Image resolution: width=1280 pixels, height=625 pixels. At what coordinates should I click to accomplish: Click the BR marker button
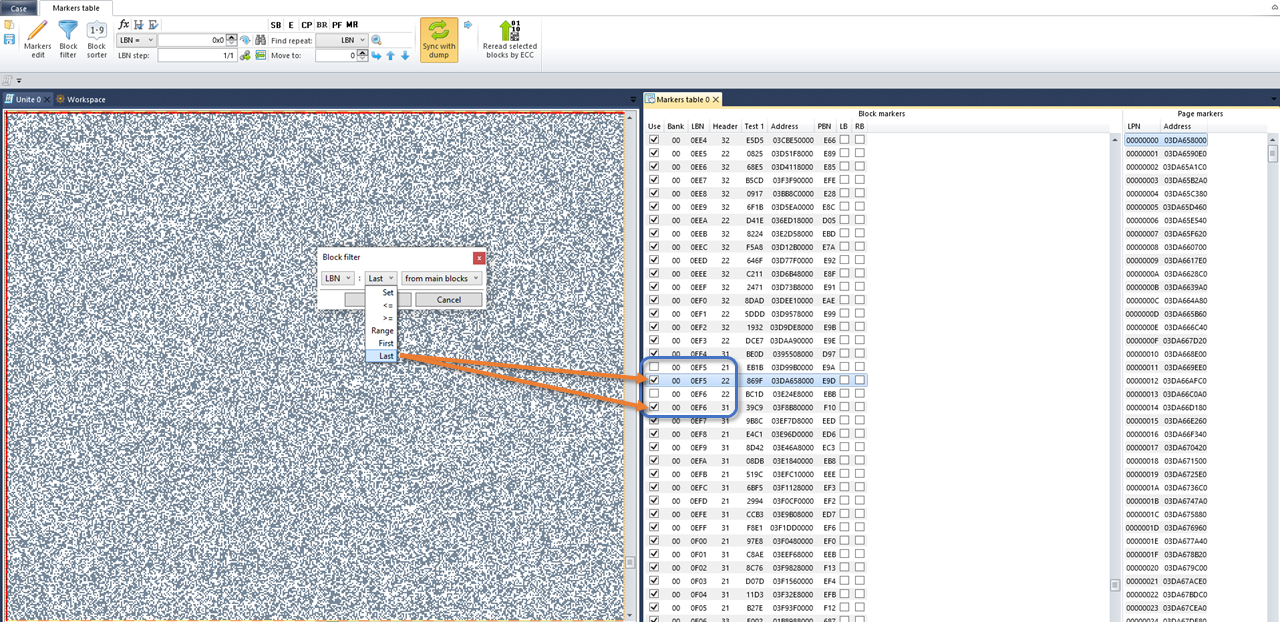coord(322,25)
